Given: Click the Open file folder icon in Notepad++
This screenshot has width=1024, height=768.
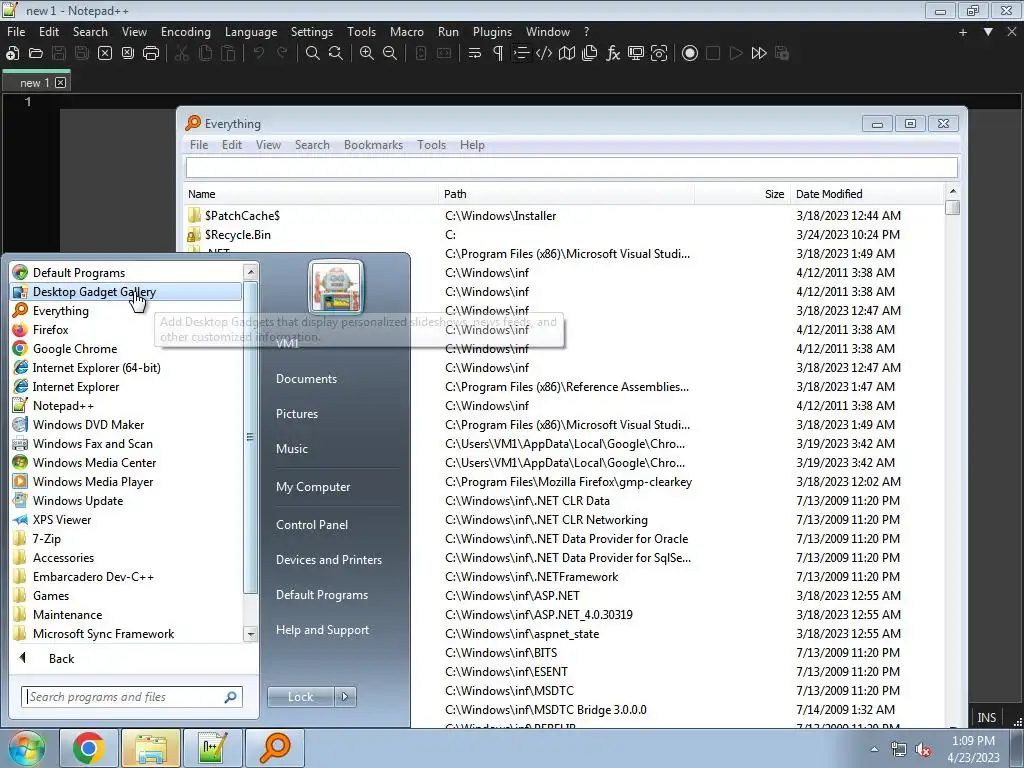Looking at the screenshot, I should pyautogui.click(x=36, y=54).
